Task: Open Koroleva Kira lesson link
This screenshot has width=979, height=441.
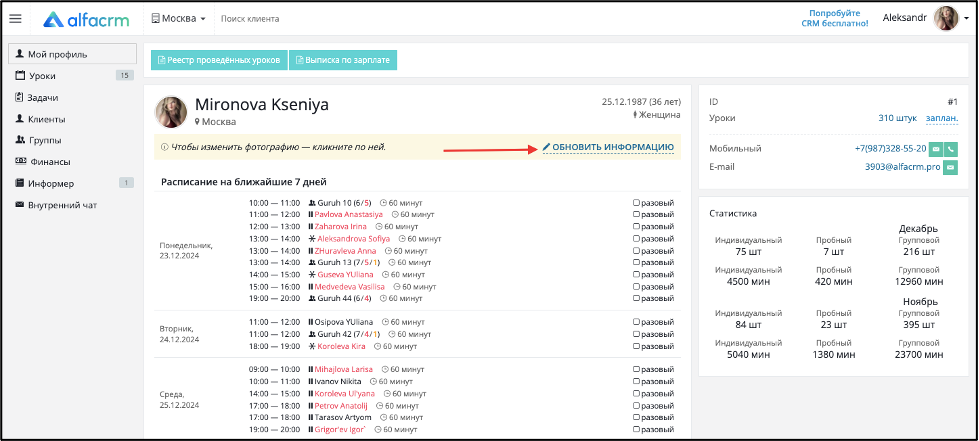Action: [341, 346]
